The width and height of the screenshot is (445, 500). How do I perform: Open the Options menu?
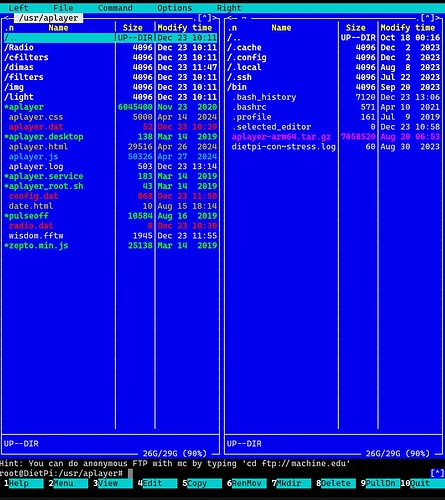click(175, 8)
